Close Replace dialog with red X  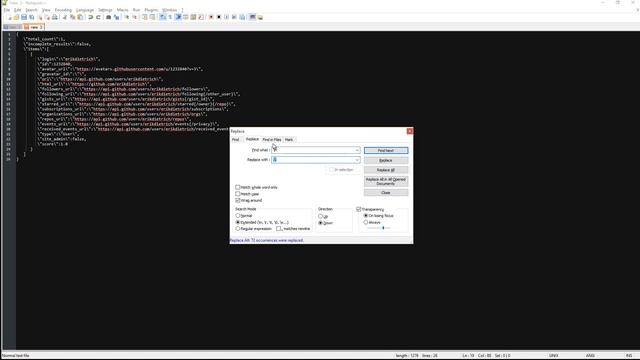tap(409, 131)
